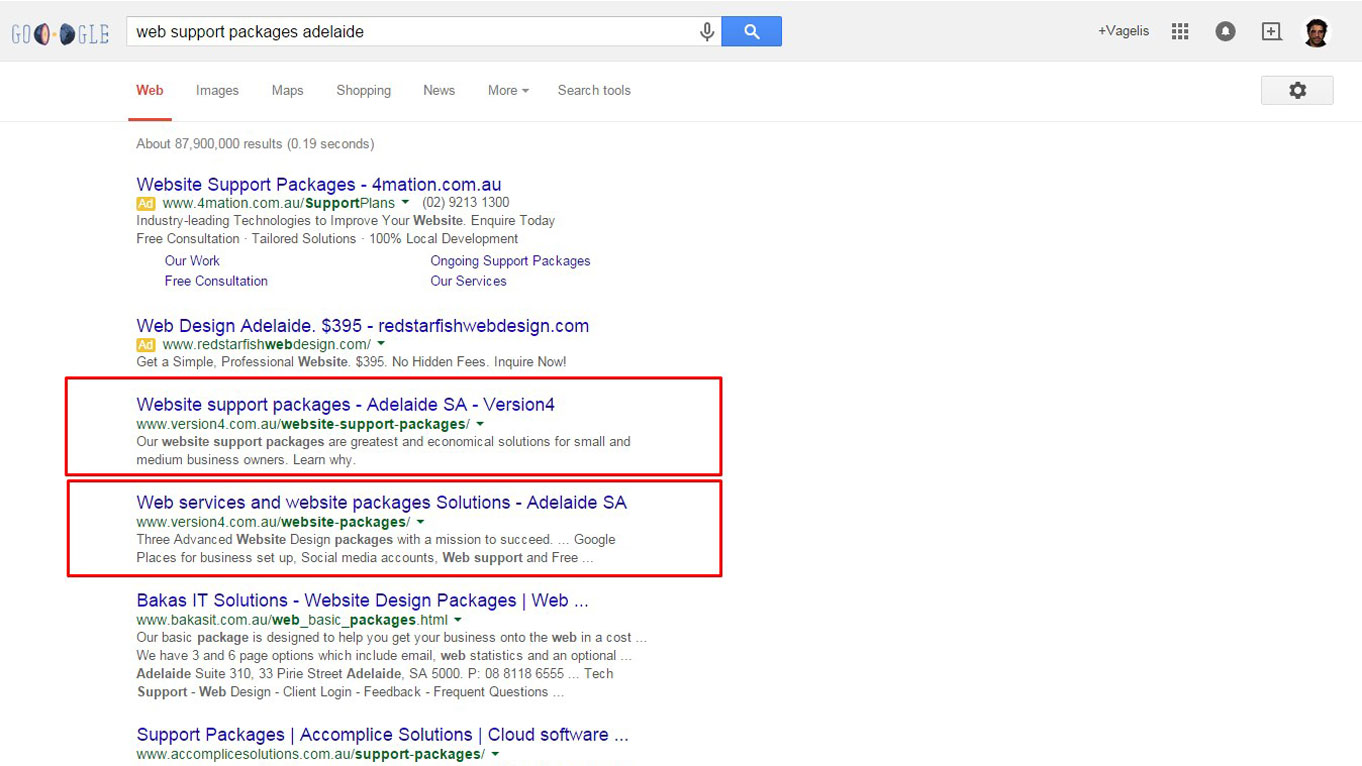Open the notifications bell icon
The image size is (1362, 766).
click(x=1225, y=32)
